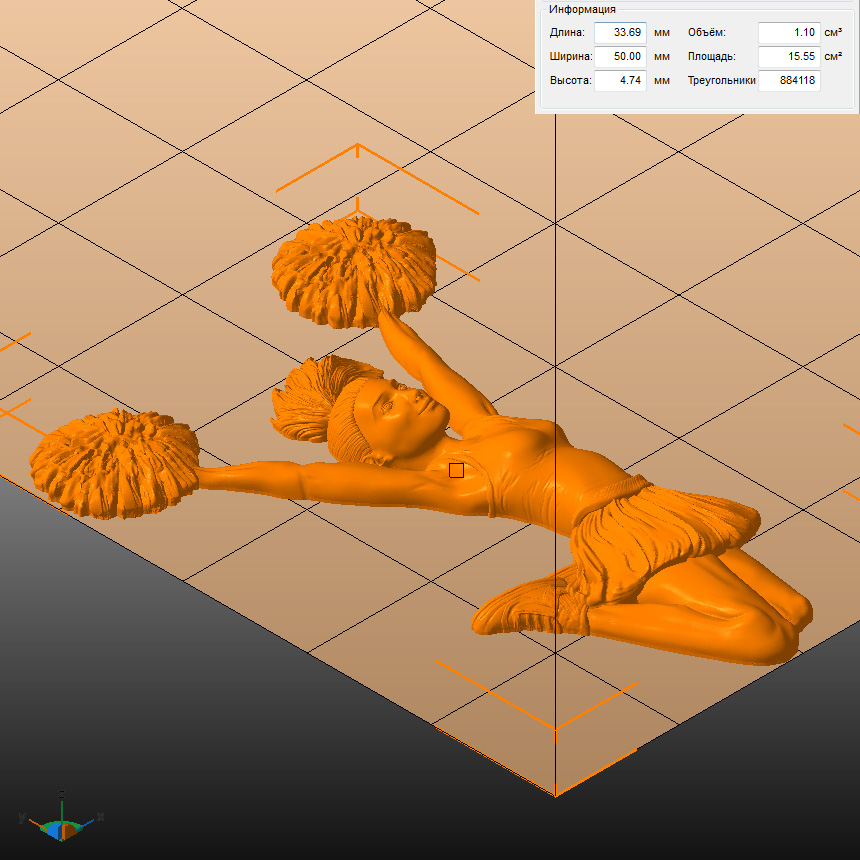The width and height of the screenshot is (860, 860).
Task: Click the Информация group title
Action: point(580,9)
